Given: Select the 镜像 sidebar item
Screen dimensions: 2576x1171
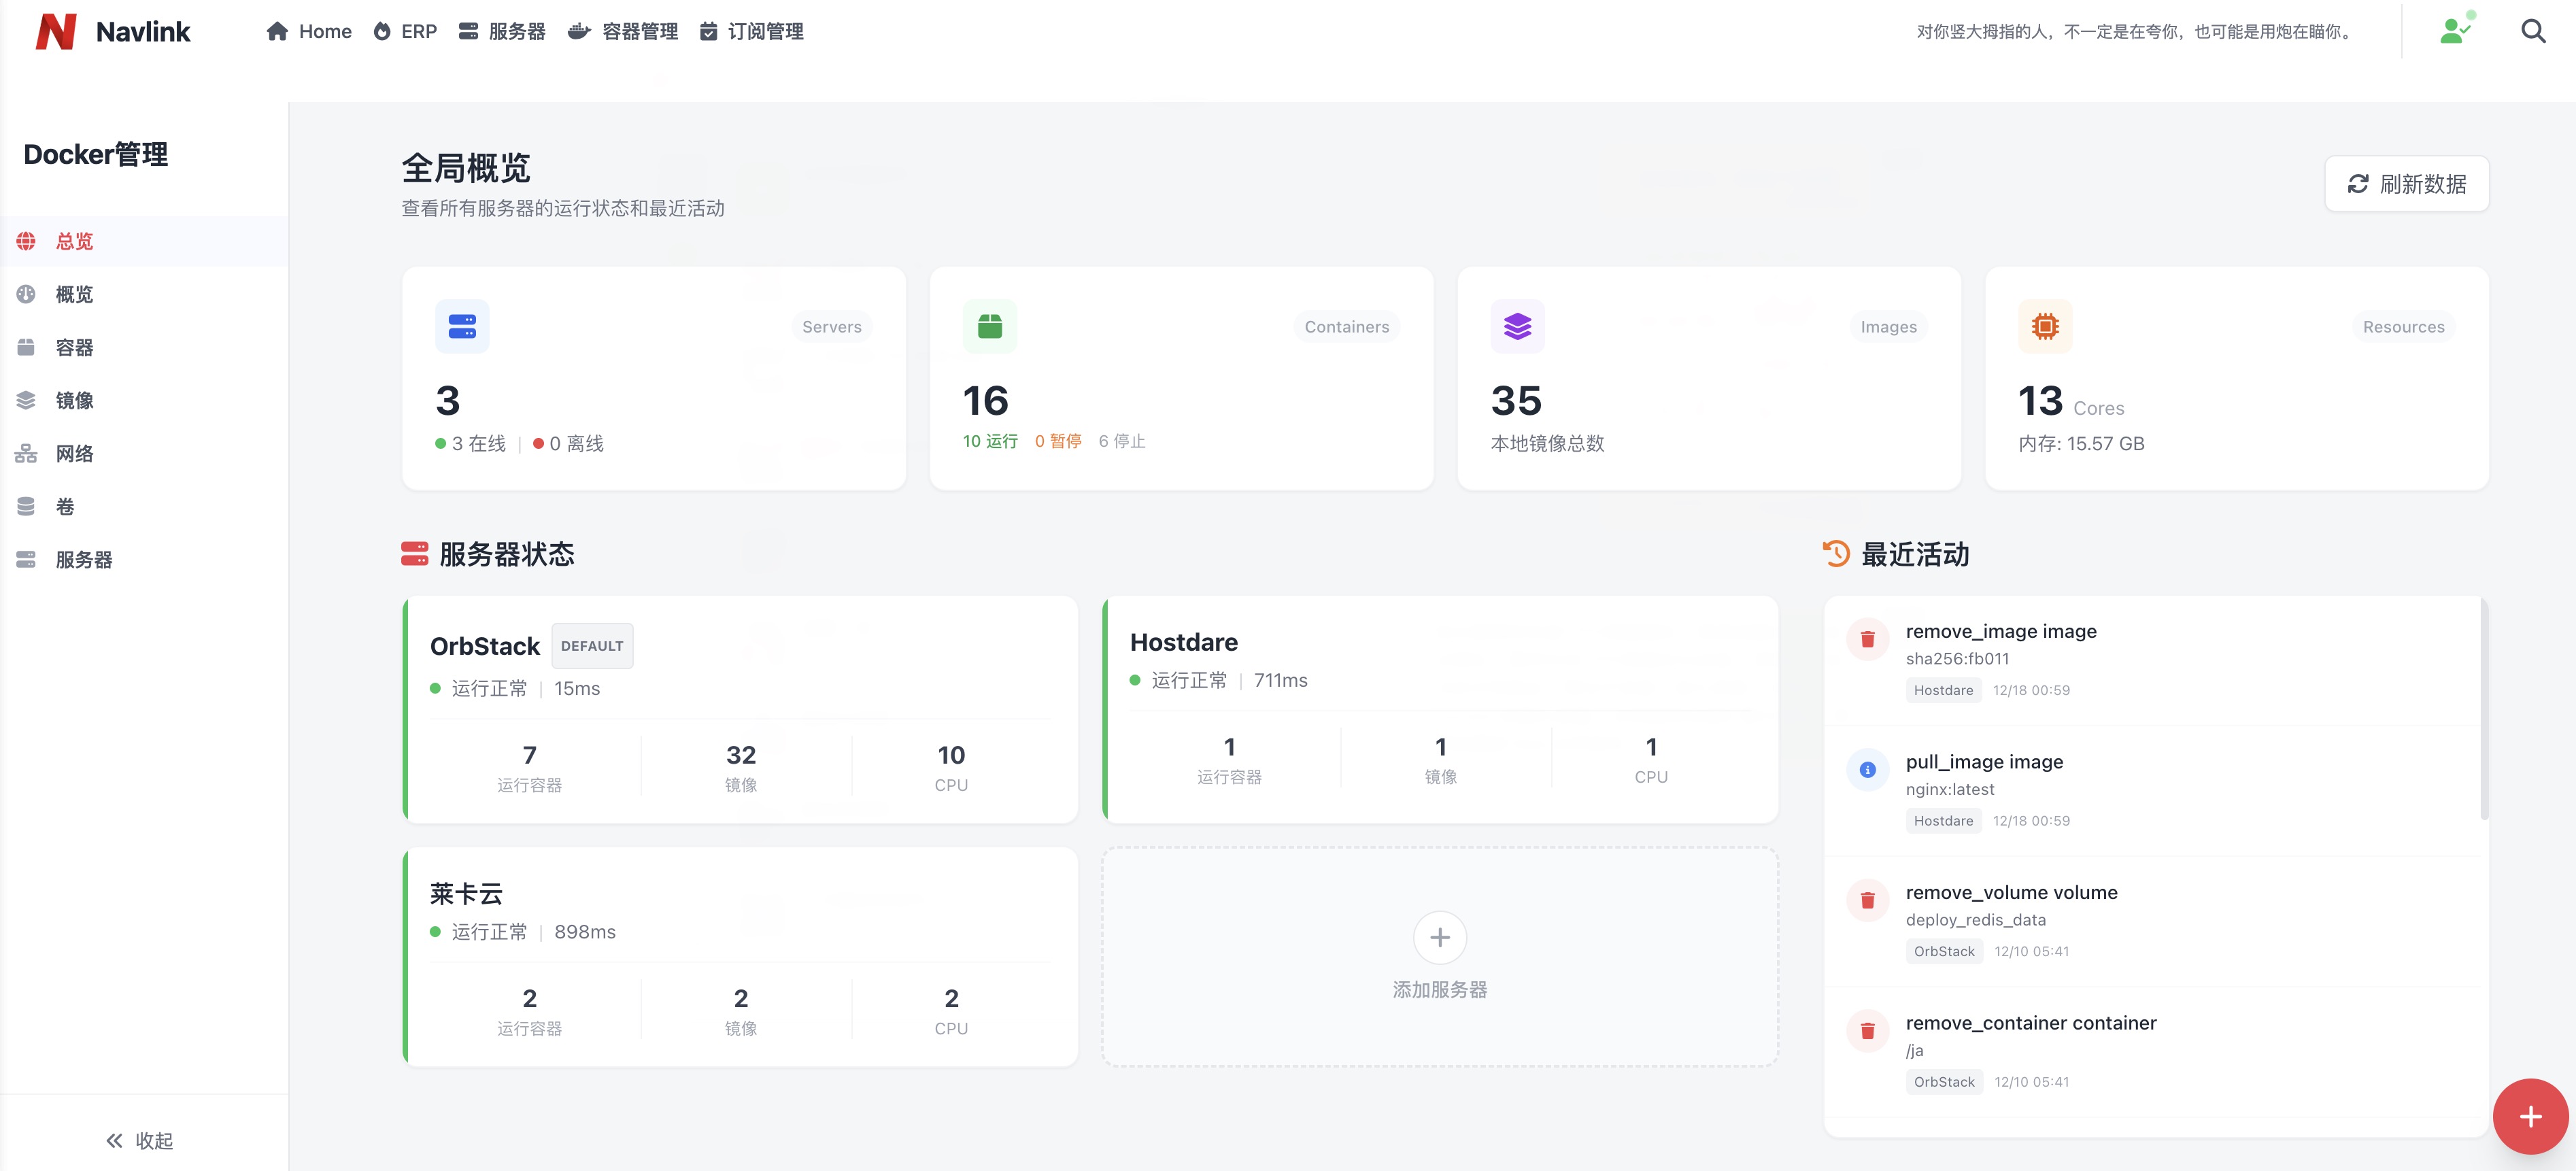Looking at the screenshot, I should pyautogui.click(x=74, y=400).
